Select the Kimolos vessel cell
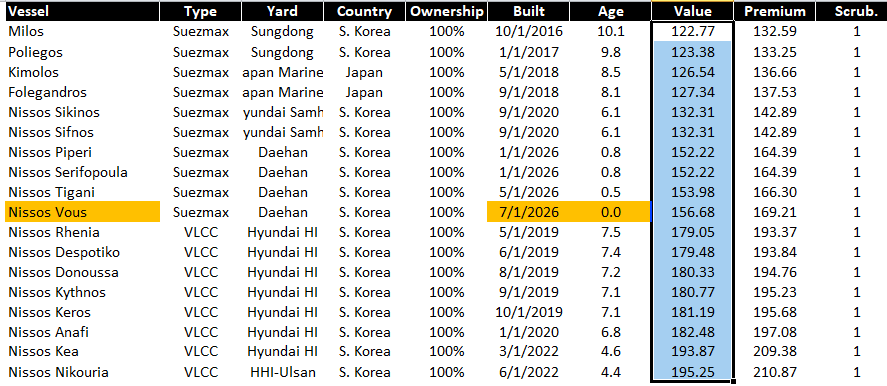 pyautogui.click(x=83, y=72)
